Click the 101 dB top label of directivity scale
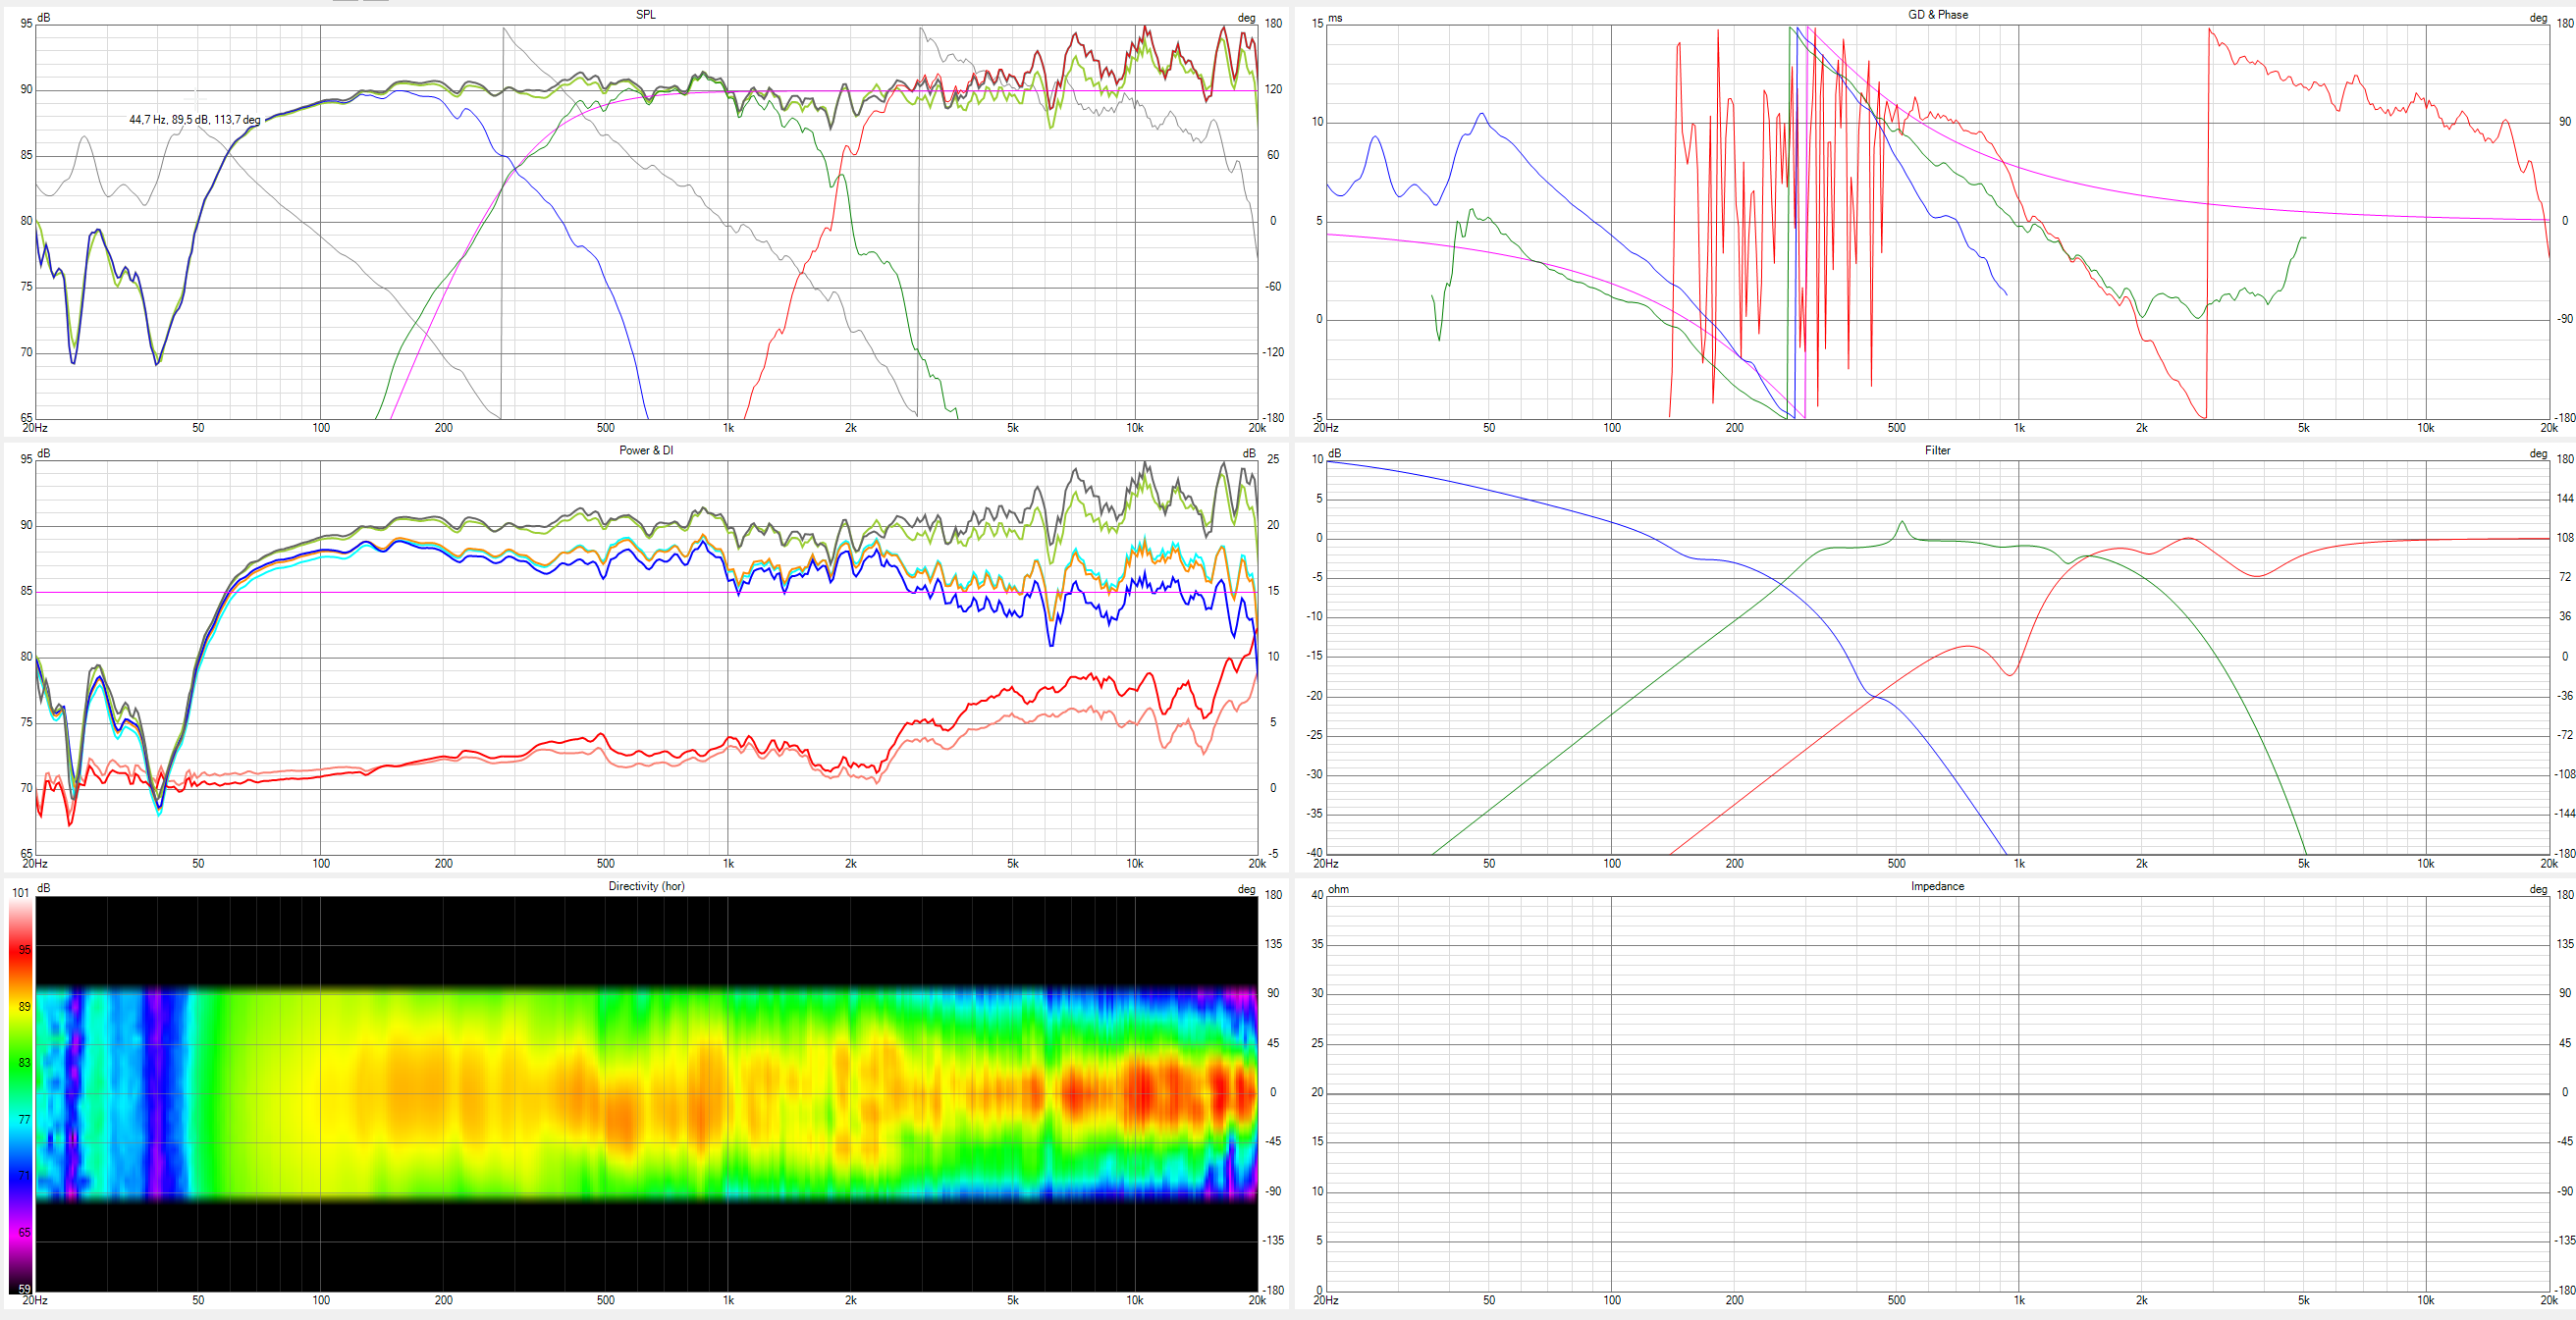Screen dimensions: 2576x1320 [20, 893]
